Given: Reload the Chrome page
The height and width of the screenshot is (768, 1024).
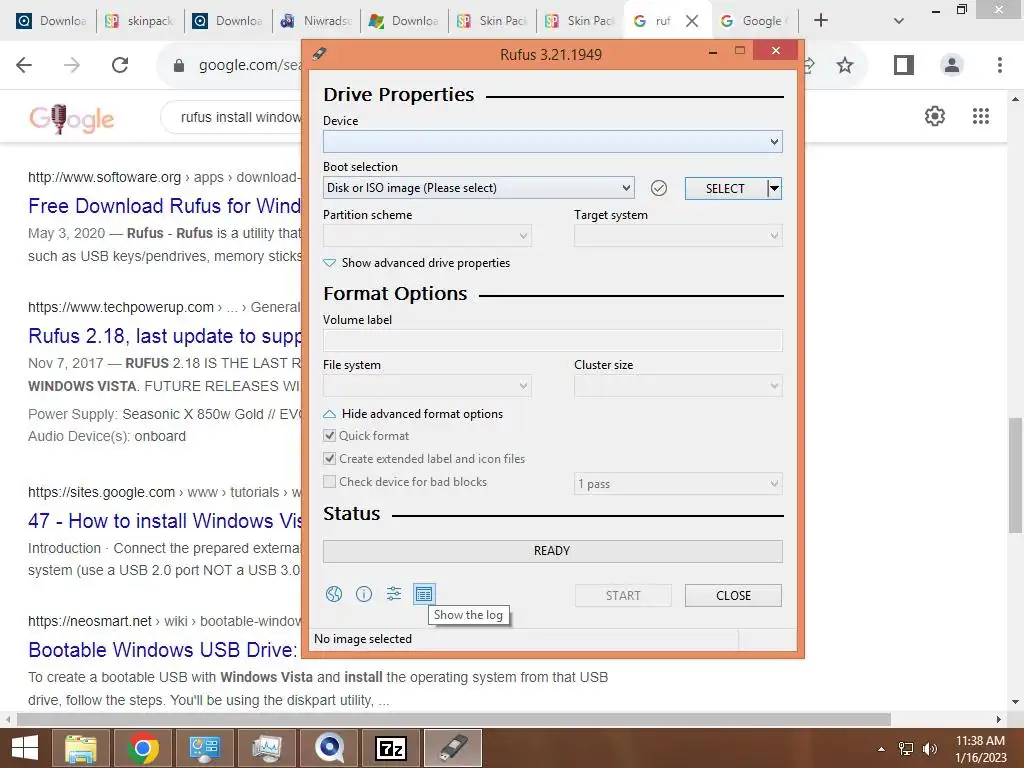Looking at the screenshot, I should coord(120,65).
